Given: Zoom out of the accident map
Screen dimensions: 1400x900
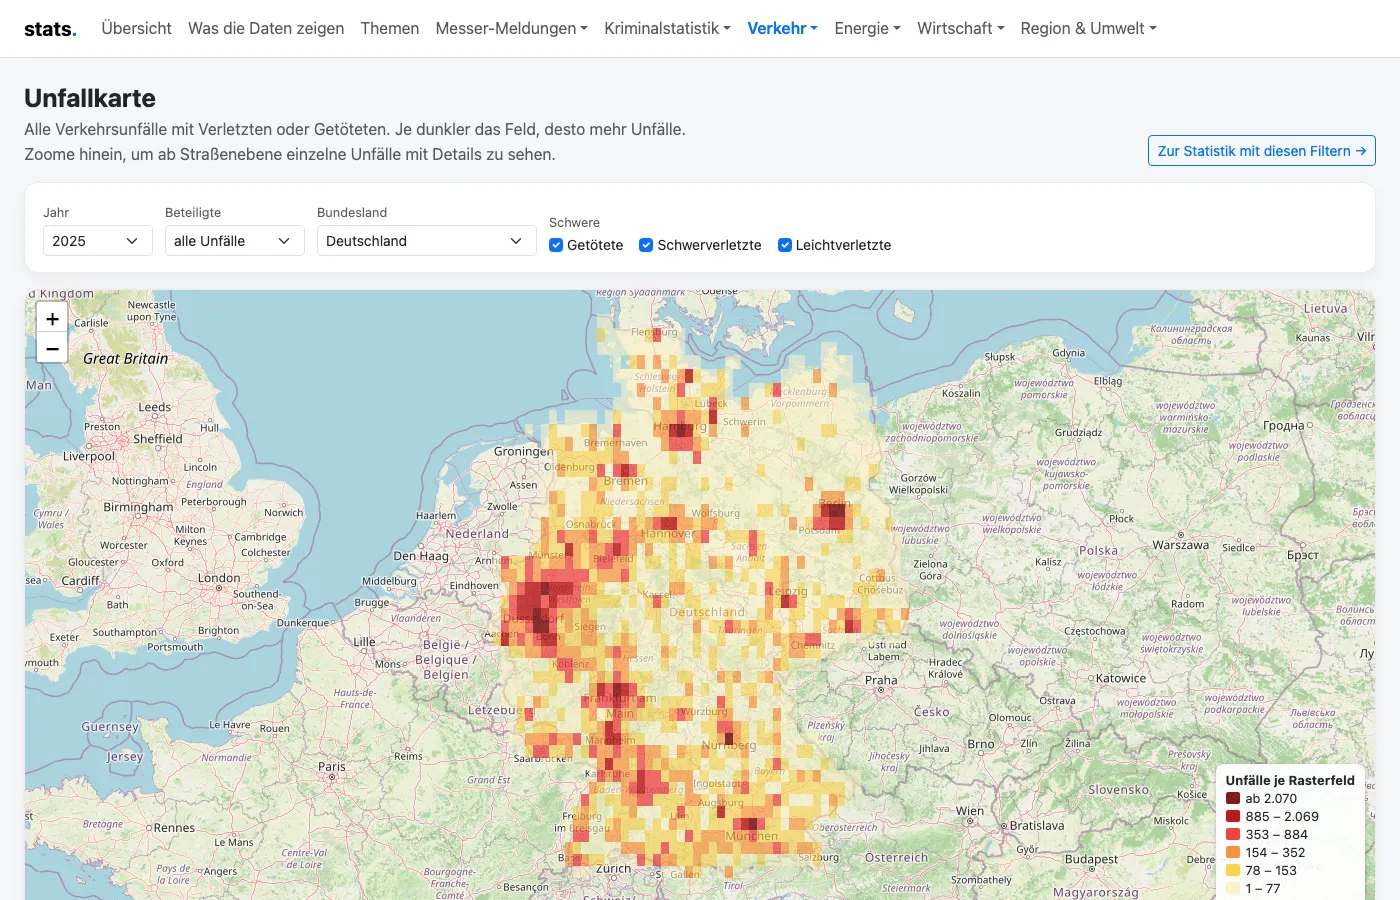Looking at the screenshot, I should [x=52, y=349].
